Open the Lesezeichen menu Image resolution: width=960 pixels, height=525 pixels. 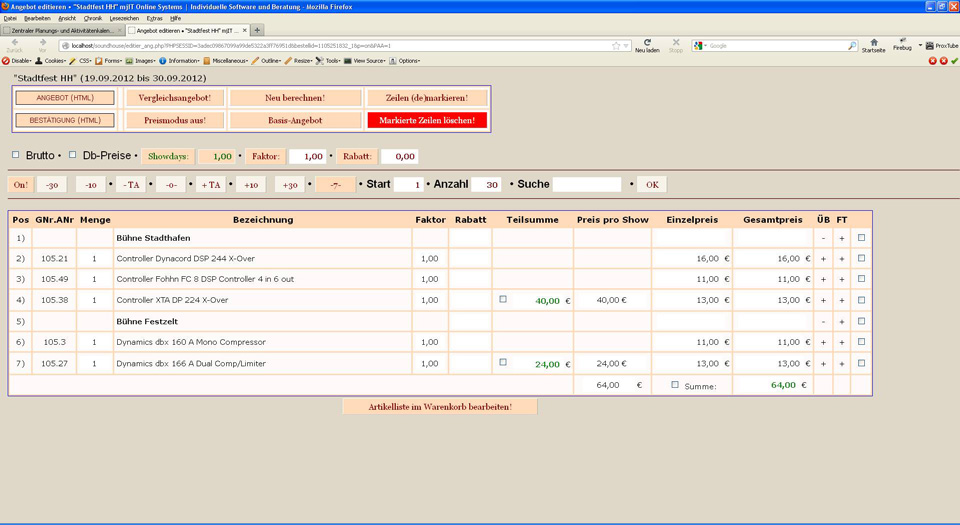click(124, 18)
